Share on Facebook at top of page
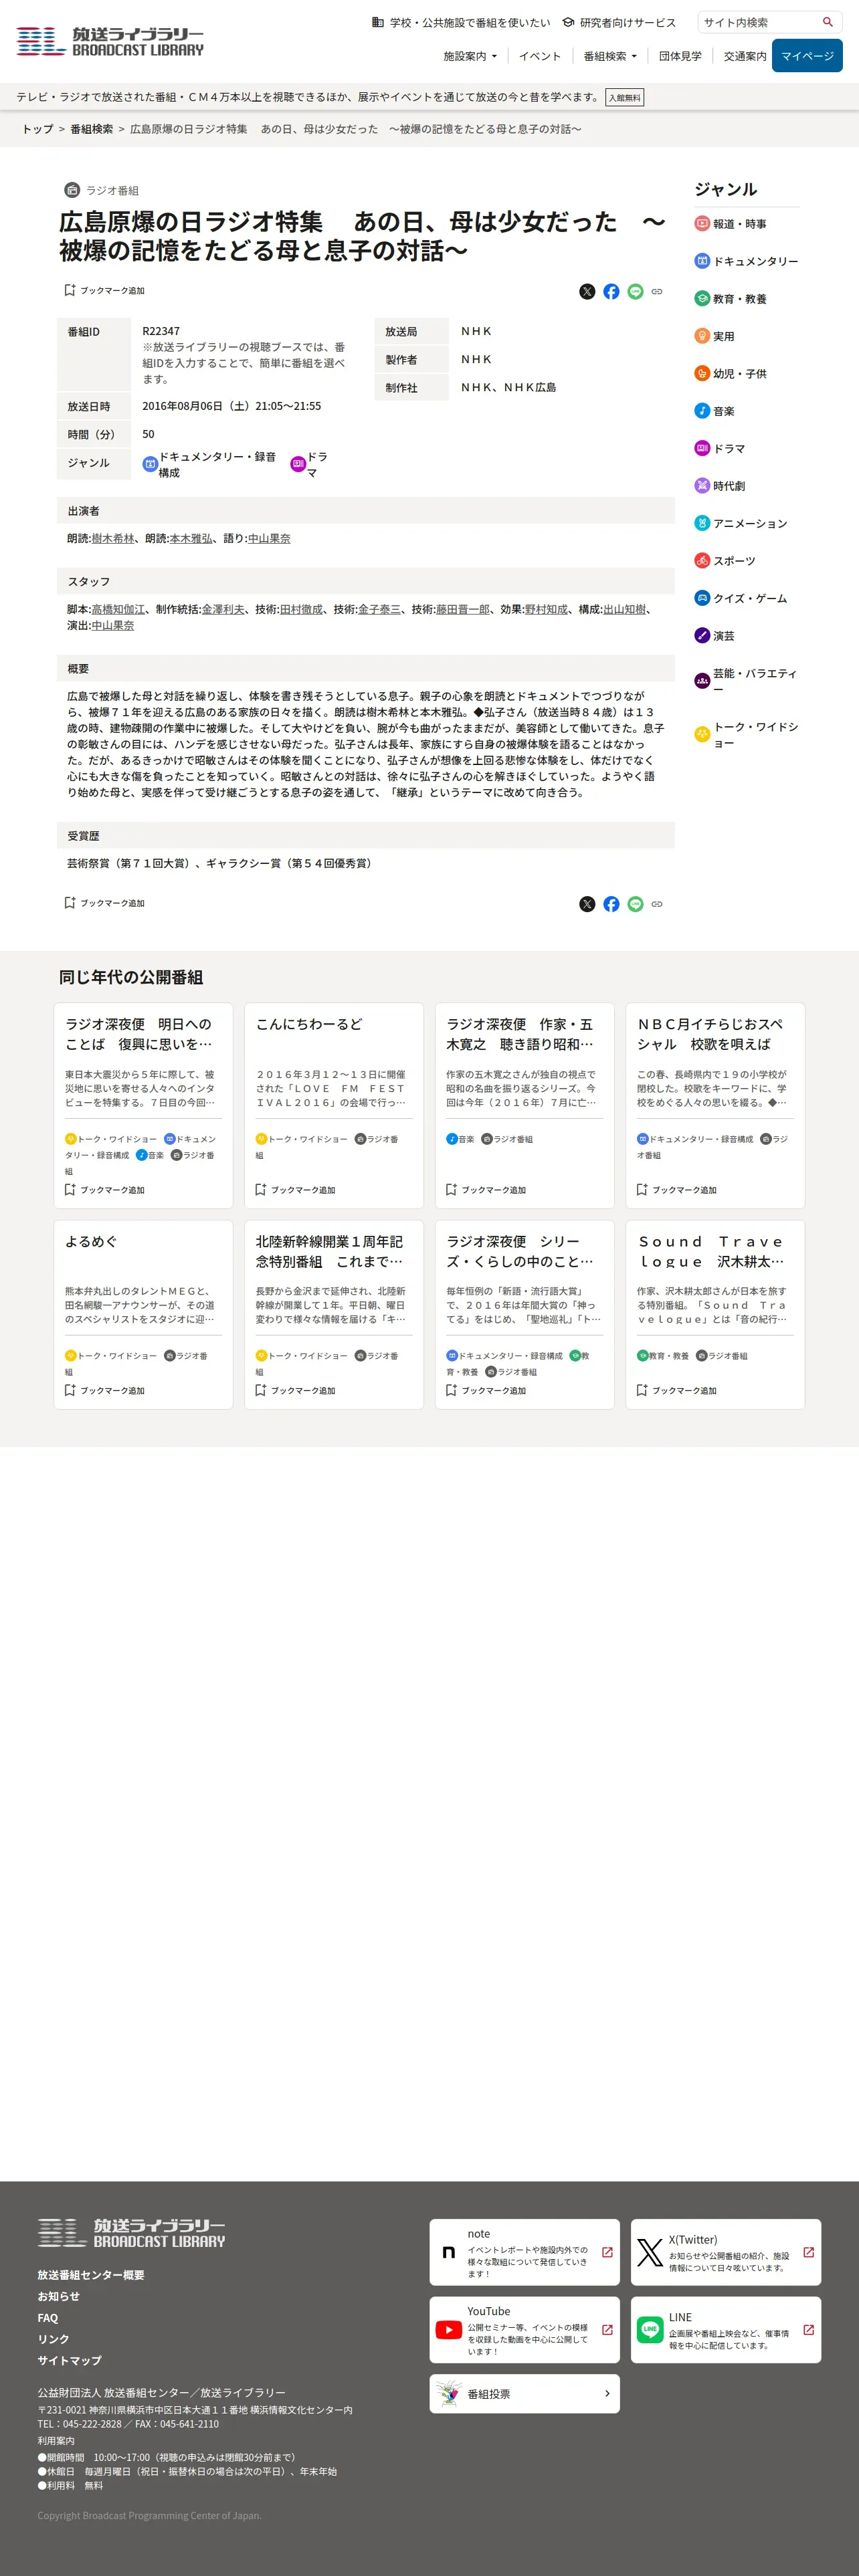Image resolution: width=859 pixels, height=2576 pixels. (611, 292)
